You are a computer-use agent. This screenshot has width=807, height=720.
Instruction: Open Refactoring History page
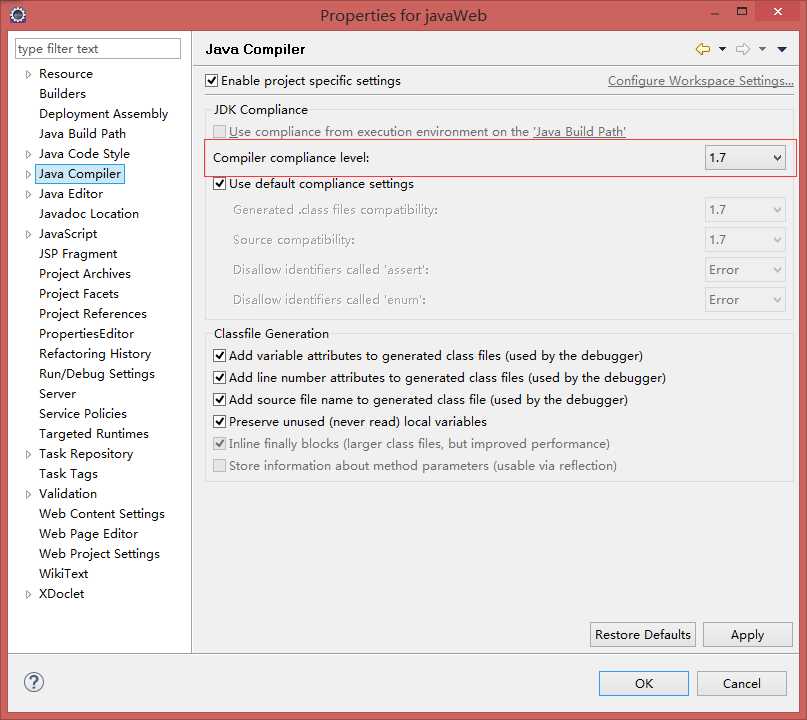click(95, 354)
